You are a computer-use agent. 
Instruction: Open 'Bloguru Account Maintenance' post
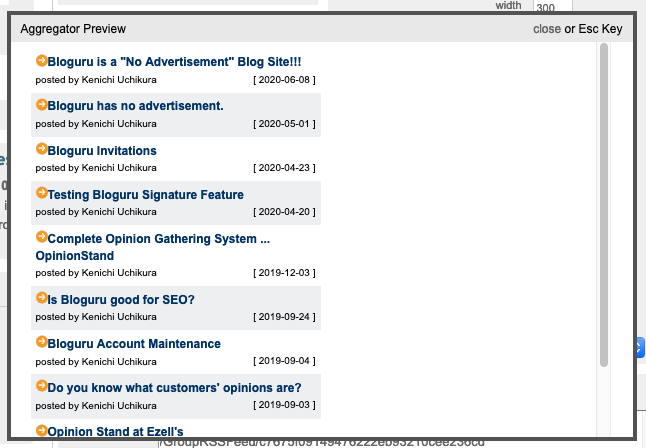point(134,344)
